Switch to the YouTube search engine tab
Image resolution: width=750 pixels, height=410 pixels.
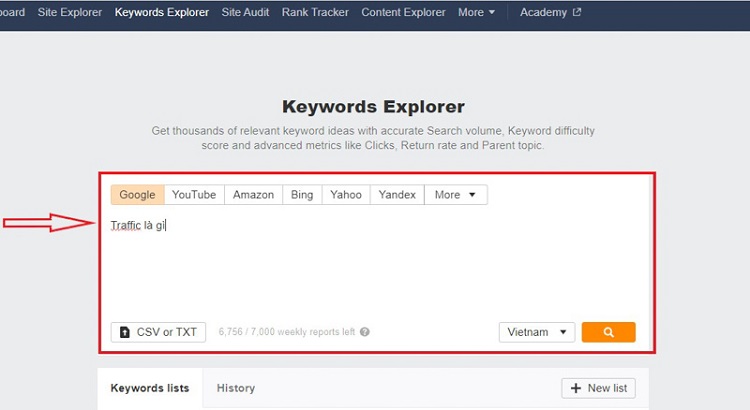pyautogui.click(x=194, y=195)
